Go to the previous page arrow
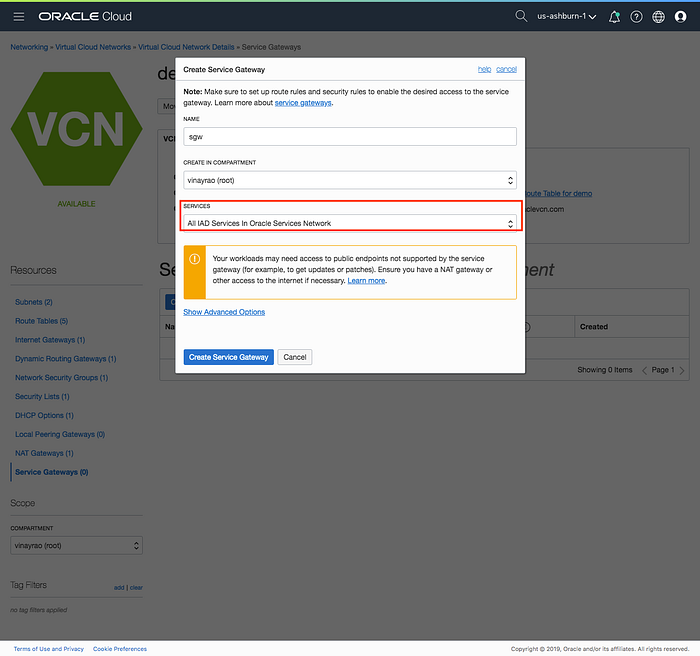 (644, 370)
